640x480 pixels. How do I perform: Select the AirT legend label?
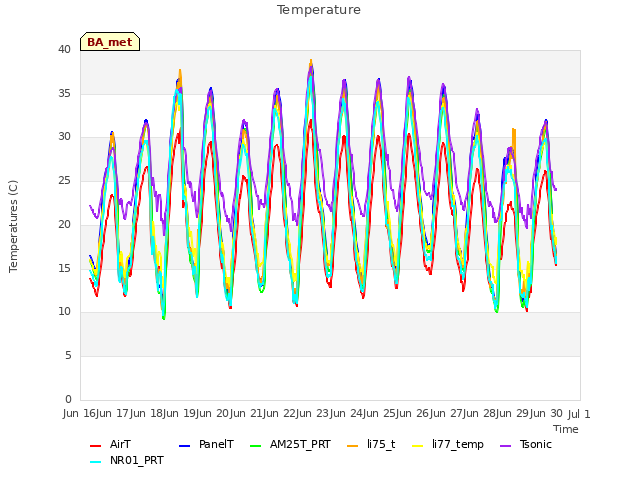tap(120, 444)
